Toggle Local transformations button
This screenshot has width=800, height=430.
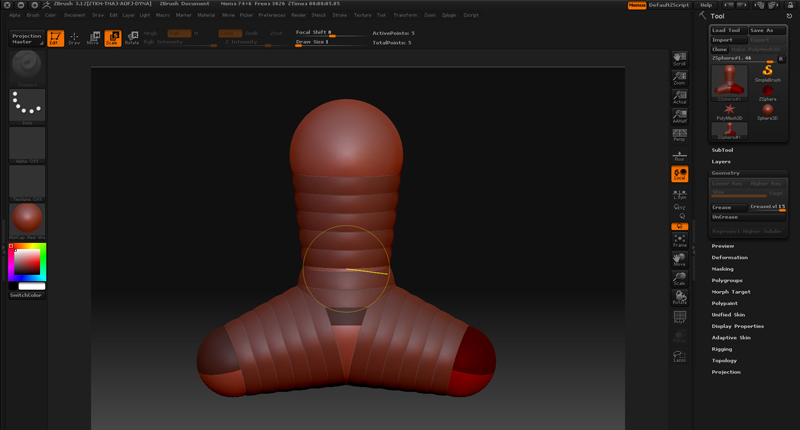tap(680, 174)
